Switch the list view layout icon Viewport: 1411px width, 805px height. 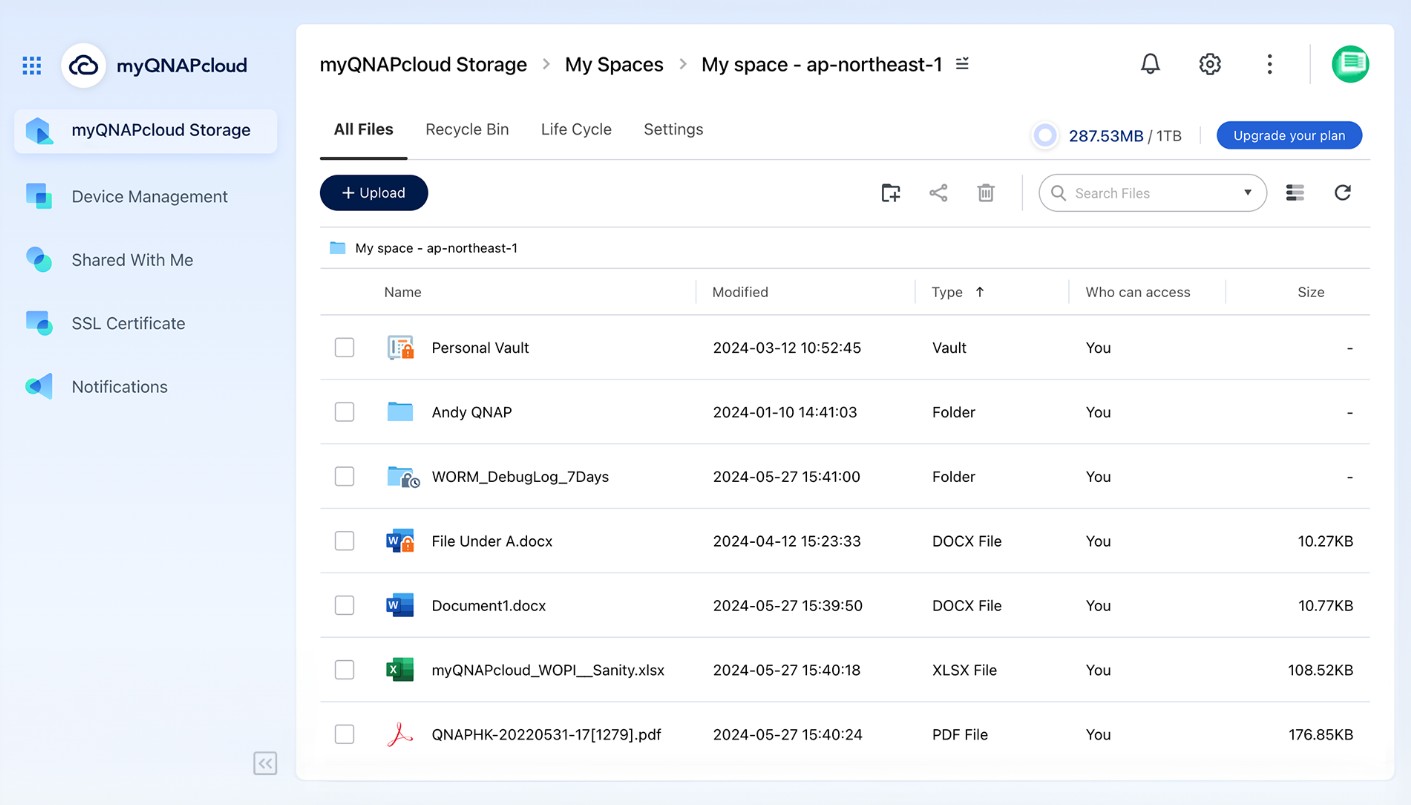[1294, 192]
